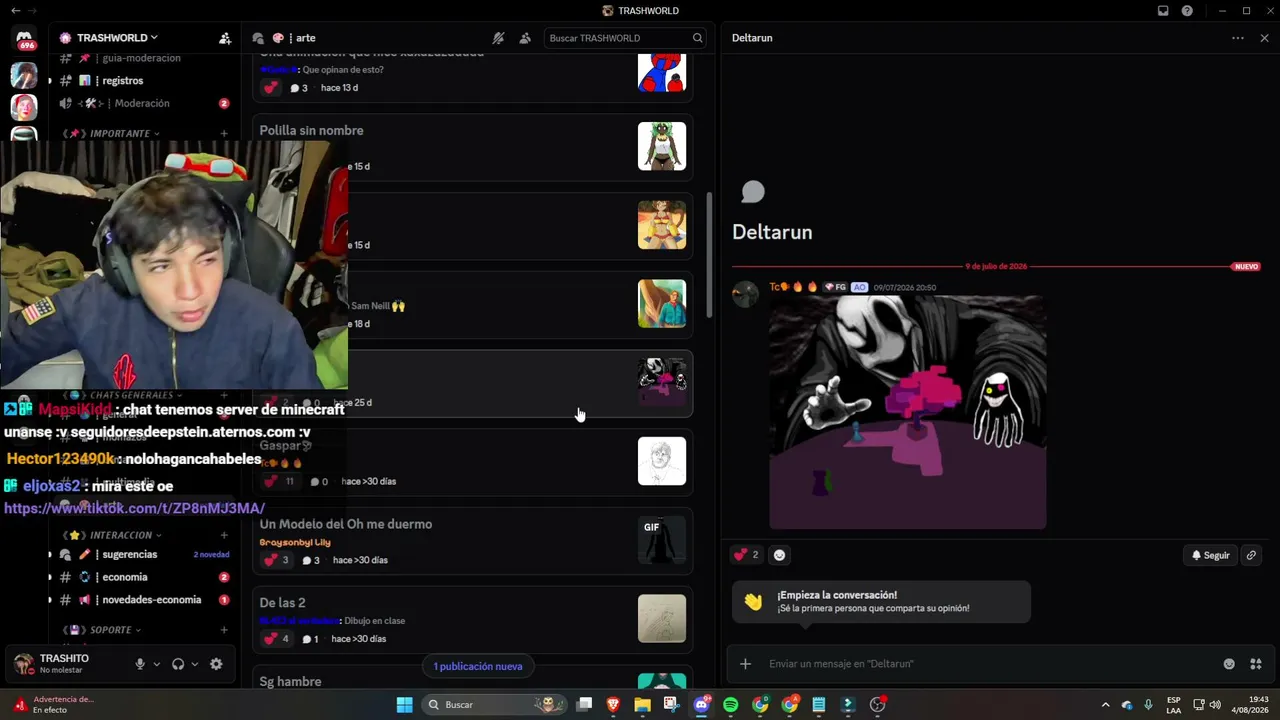Toggle the heart reaction showing 11 on Gaspar

pyautogui.click(x=279, y=481)
